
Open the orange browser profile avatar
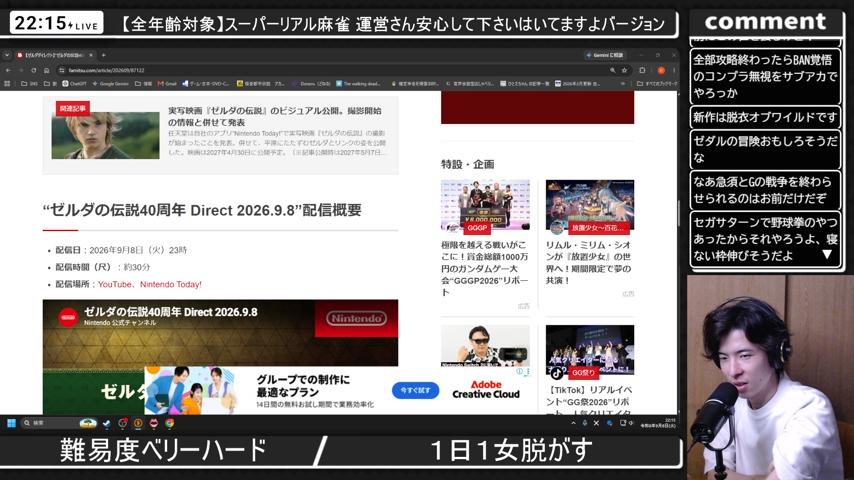click(661, 70)
